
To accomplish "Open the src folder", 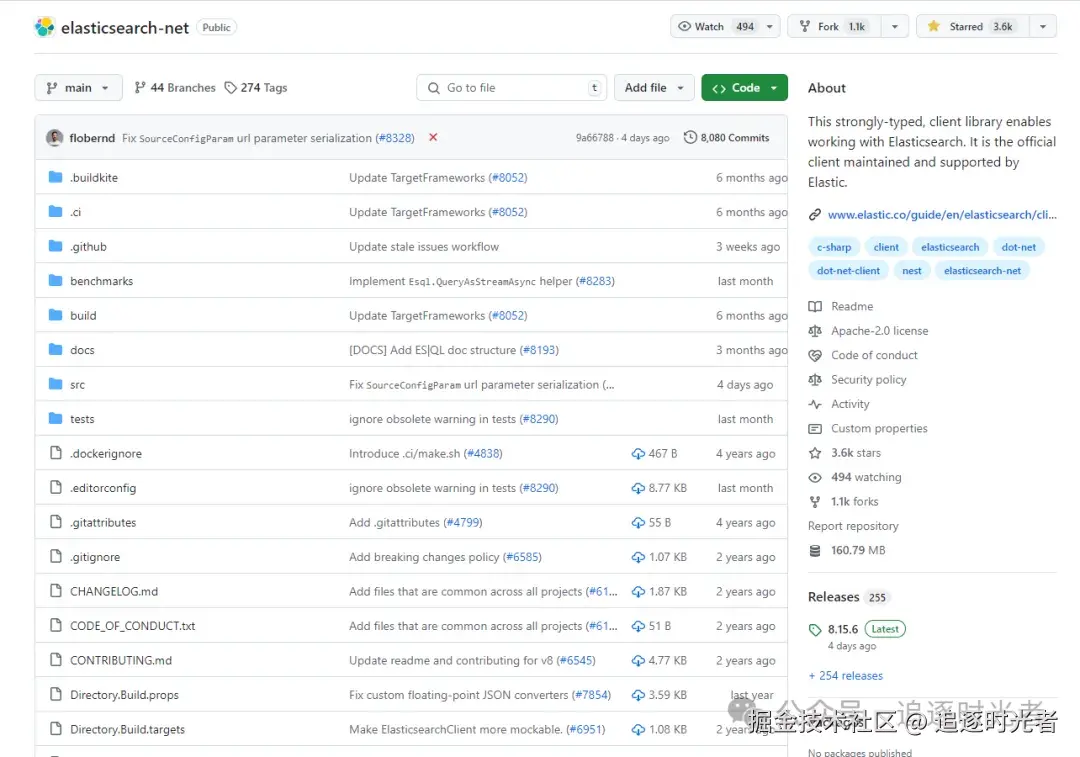I will point(77,384).
